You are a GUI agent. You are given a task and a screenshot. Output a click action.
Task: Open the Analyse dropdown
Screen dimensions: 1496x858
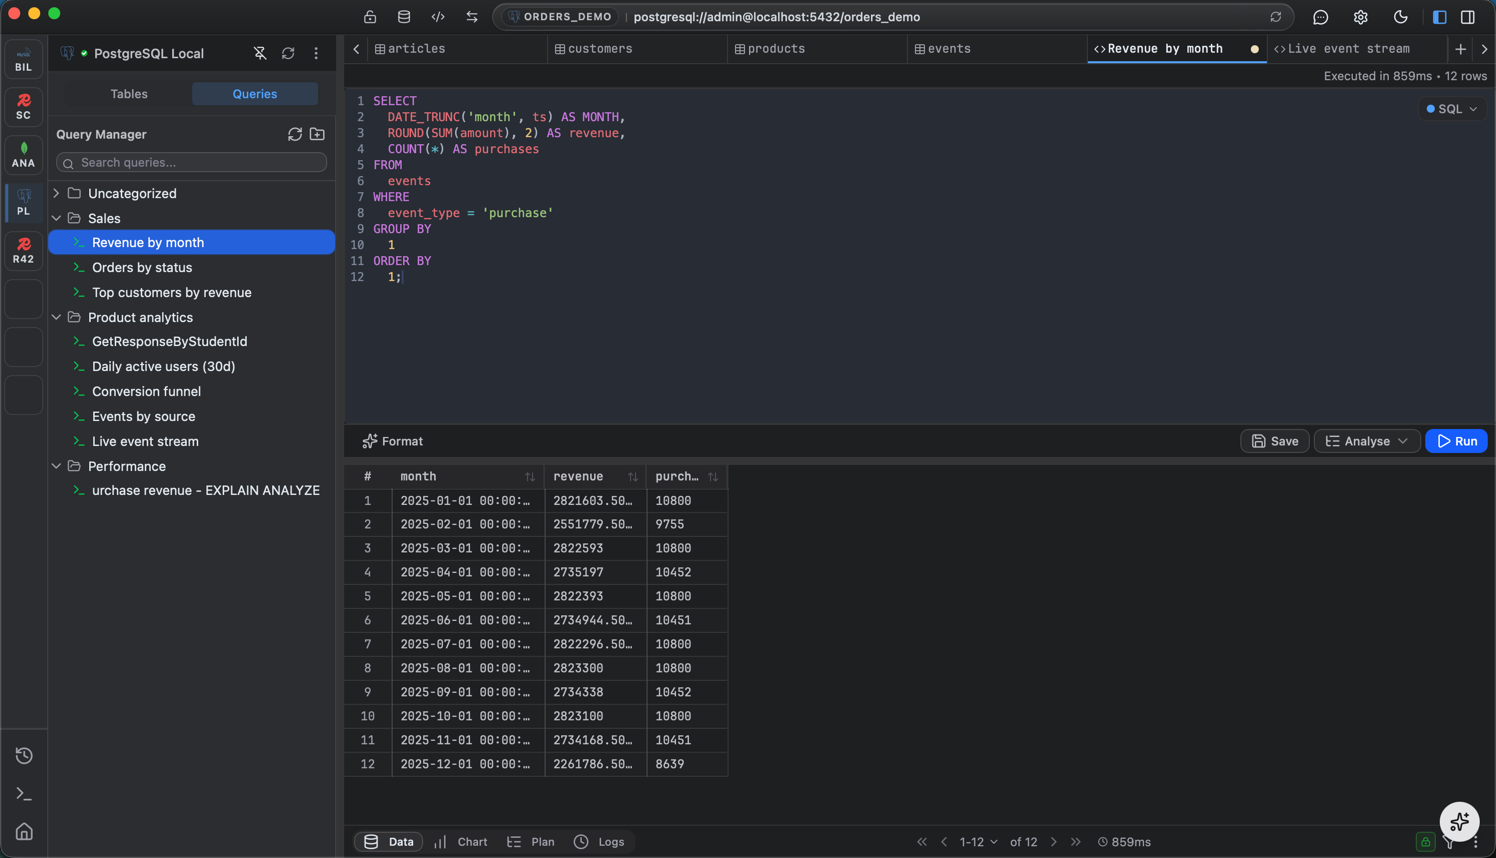tap(1367, 441)
